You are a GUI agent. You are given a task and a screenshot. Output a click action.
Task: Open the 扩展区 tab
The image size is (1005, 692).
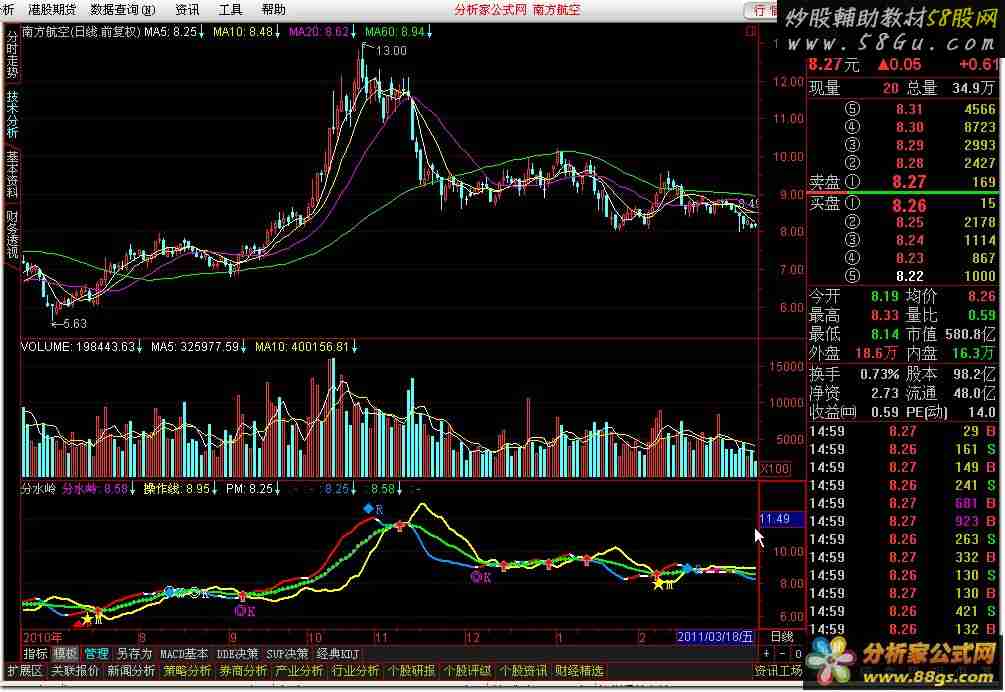point(24,671)
